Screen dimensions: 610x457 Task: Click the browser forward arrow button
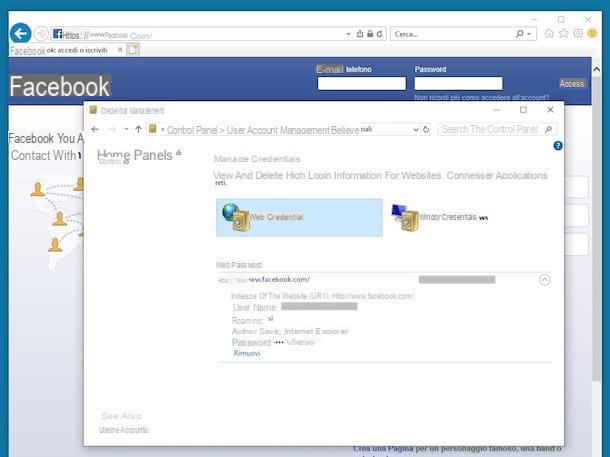click(41, 34)
